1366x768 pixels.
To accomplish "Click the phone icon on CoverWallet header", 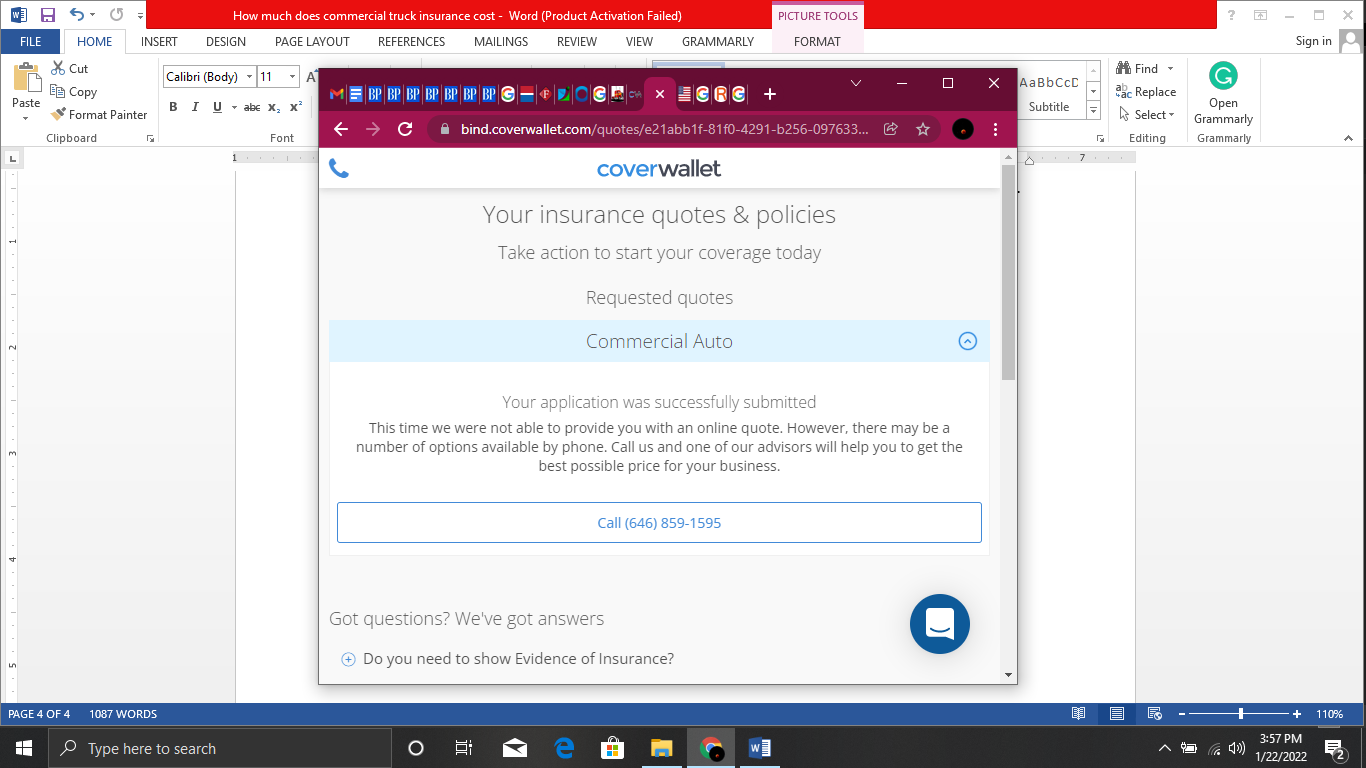I will [339, 169].
